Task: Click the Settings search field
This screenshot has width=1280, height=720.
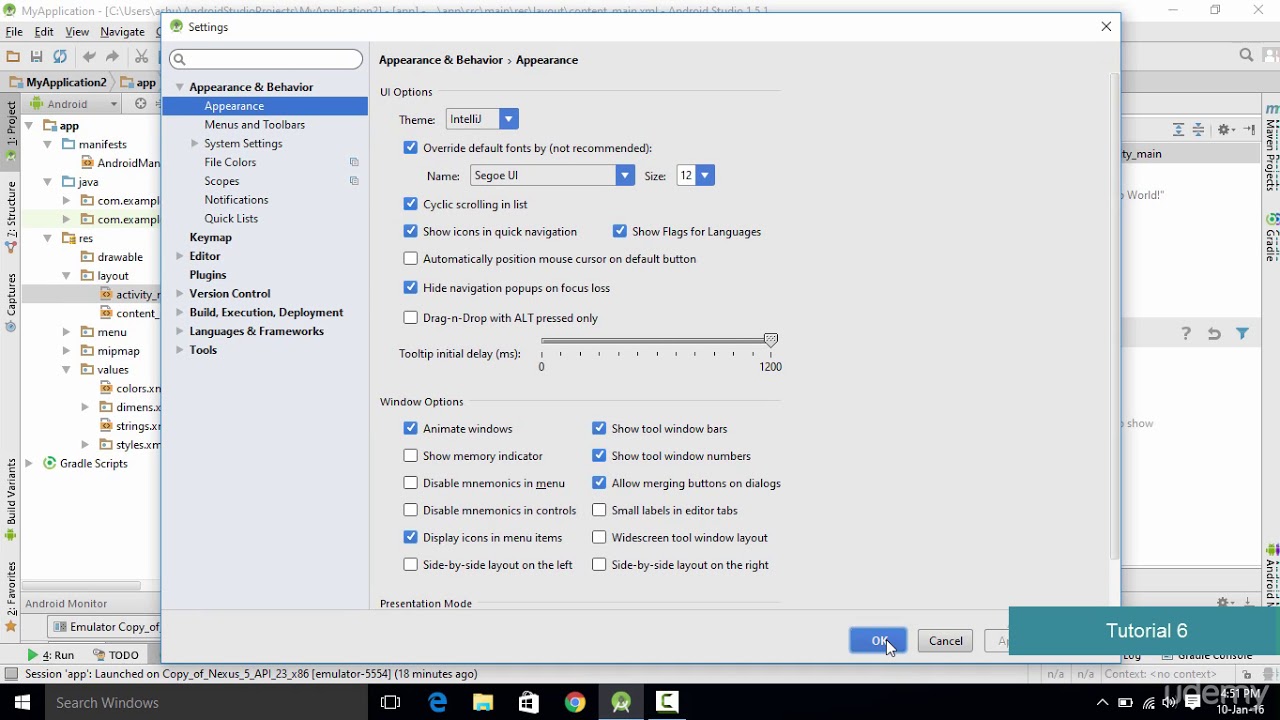Action: (x=266, y=59)
